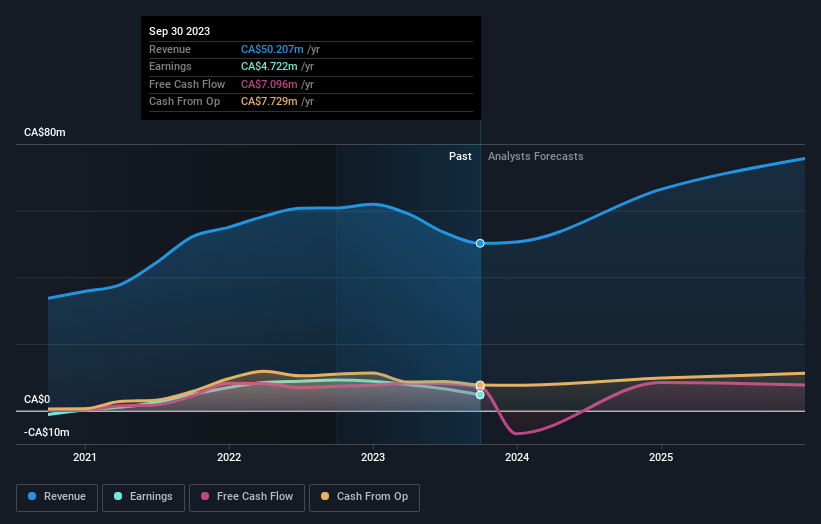This screenshot has height=524, width=821.
Task: Click the CA$50.207m revenue value
Action: (x=272, y=49)
